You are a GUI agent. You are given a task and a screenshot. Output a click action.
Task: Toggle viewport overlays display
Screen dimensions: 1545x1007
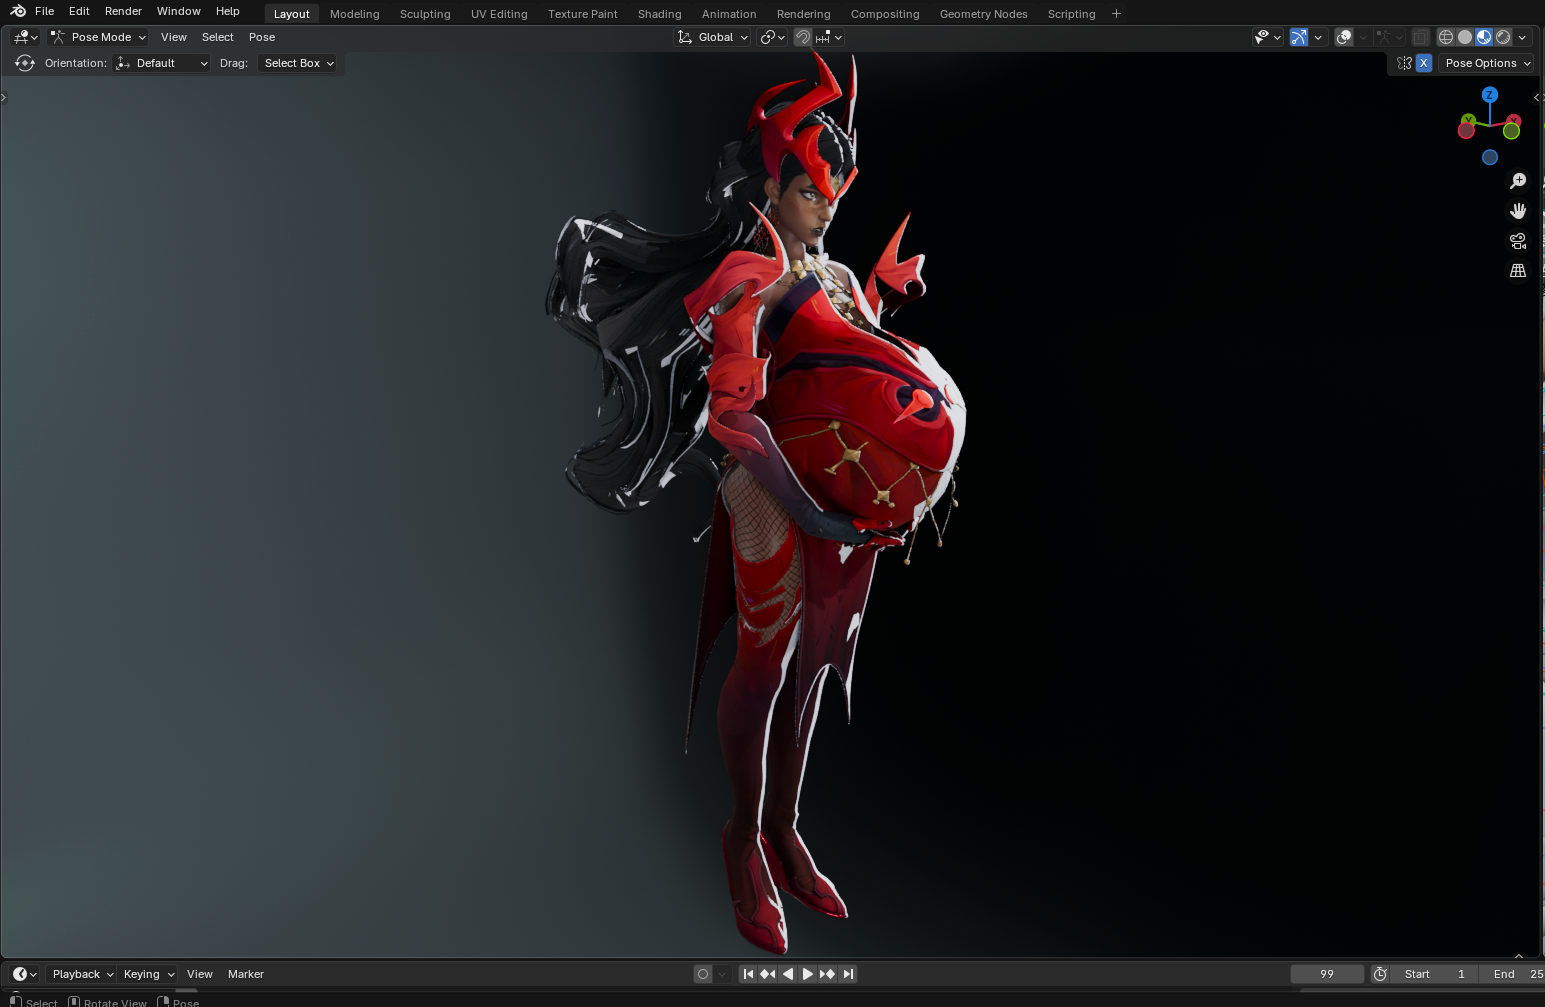click(x=1344, y=37)
